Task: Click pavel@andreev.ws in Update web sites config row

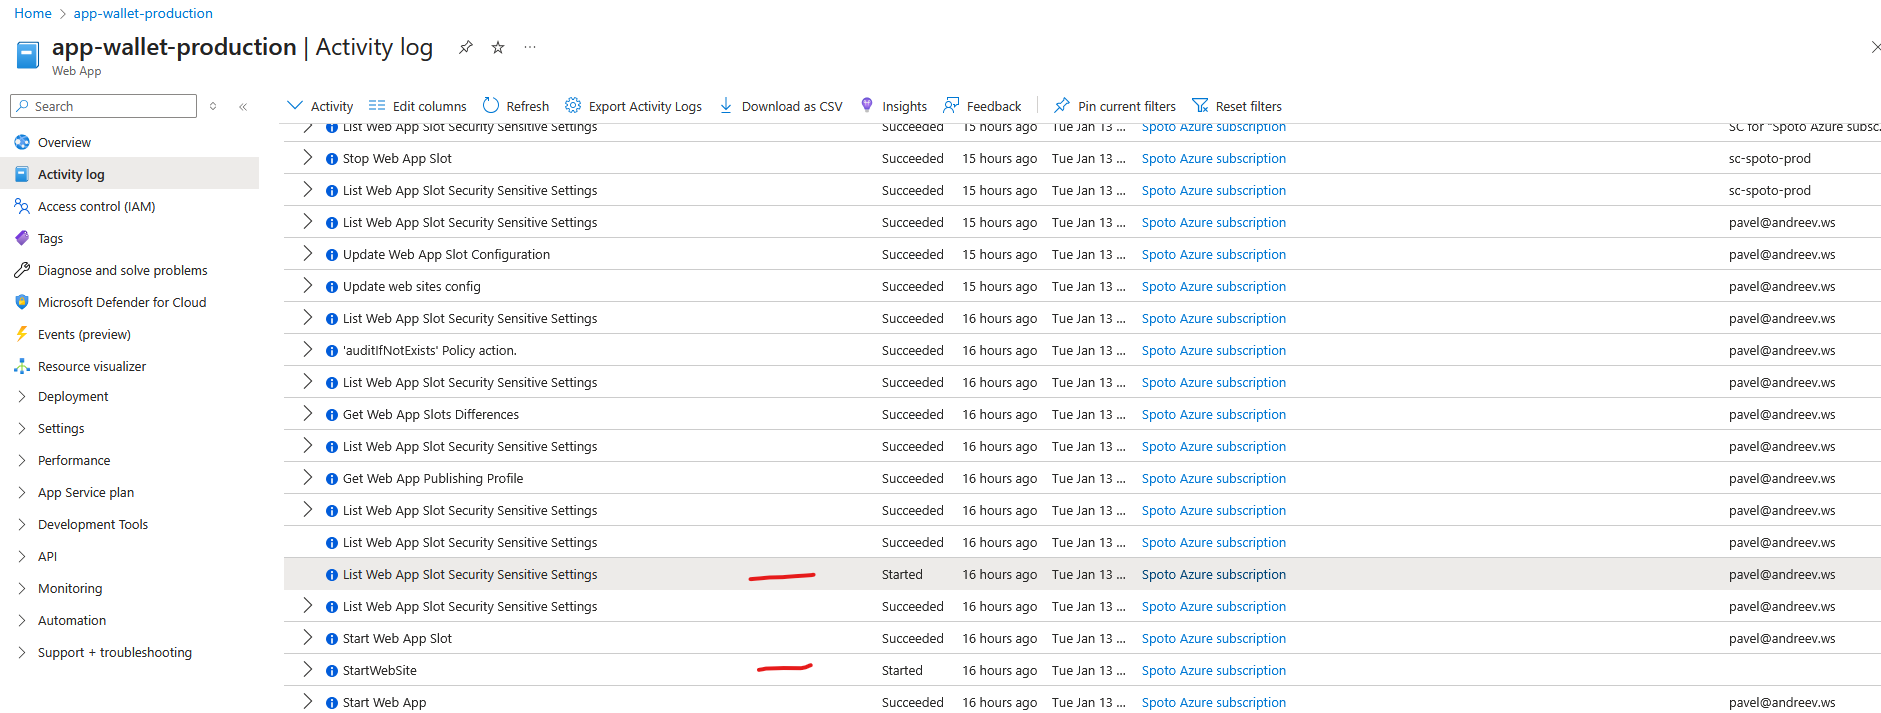Action: 1782,286
